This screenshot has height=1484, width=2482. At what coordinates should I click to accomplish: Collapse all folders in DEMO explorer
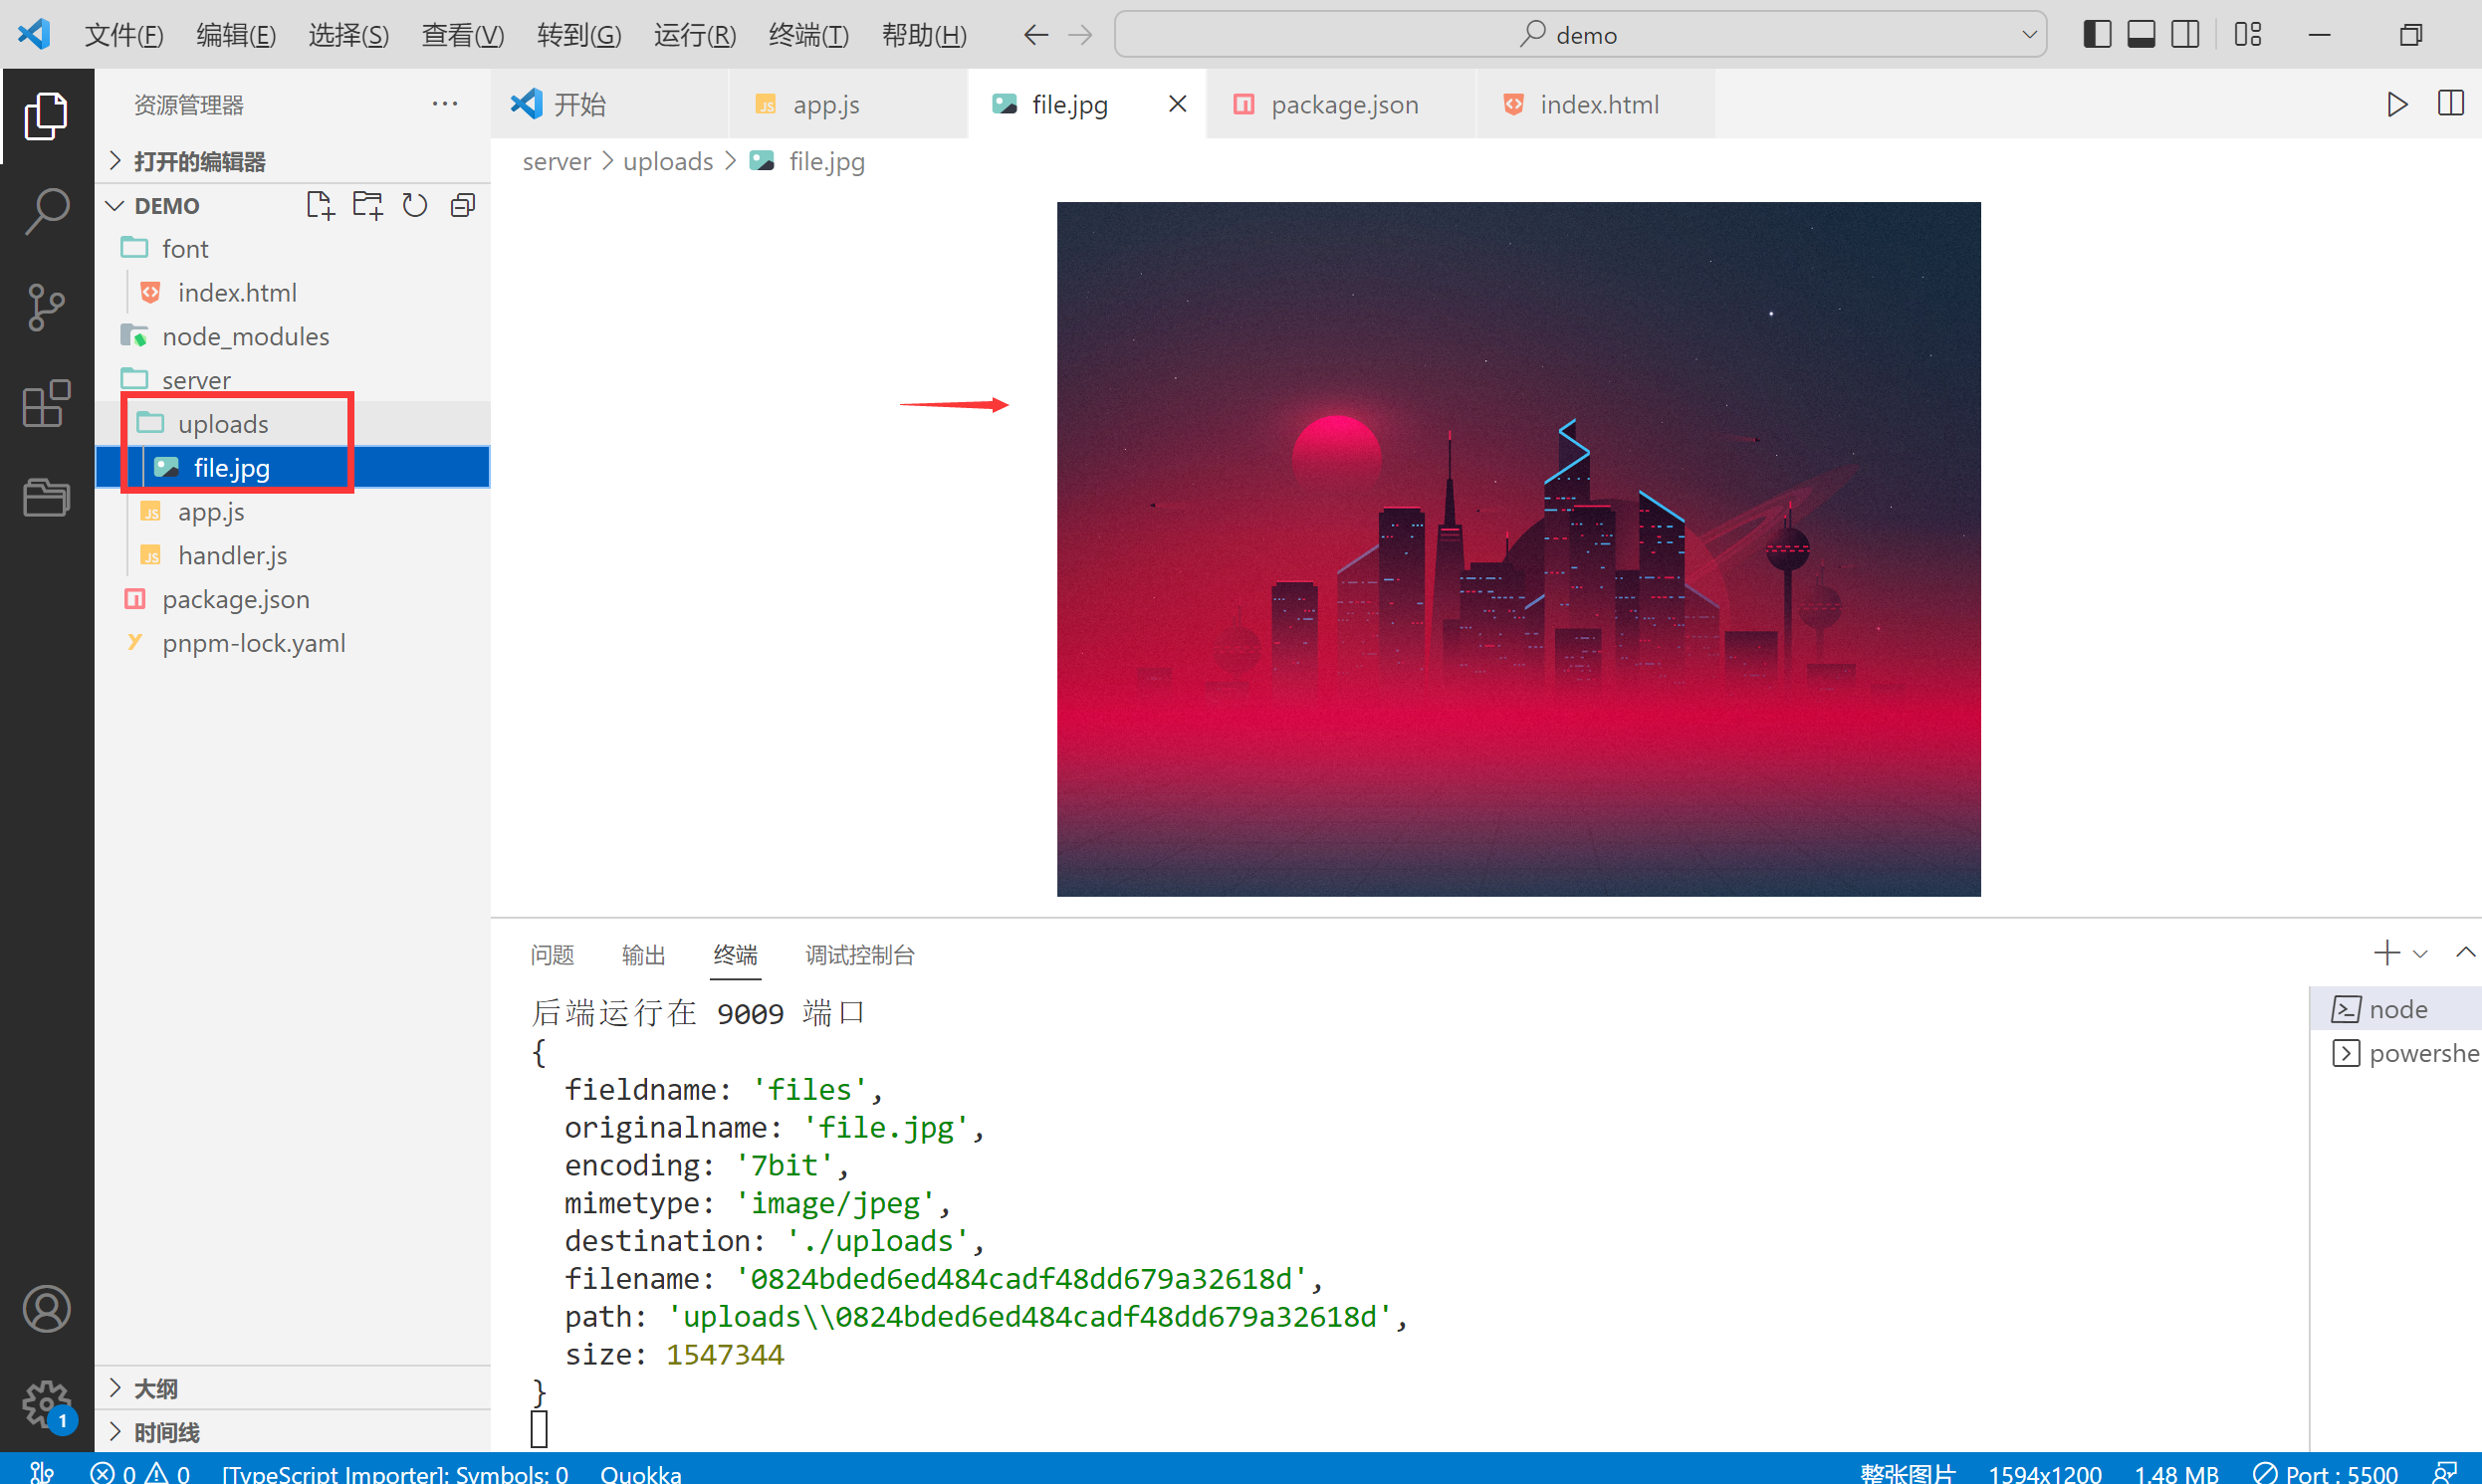463,206
